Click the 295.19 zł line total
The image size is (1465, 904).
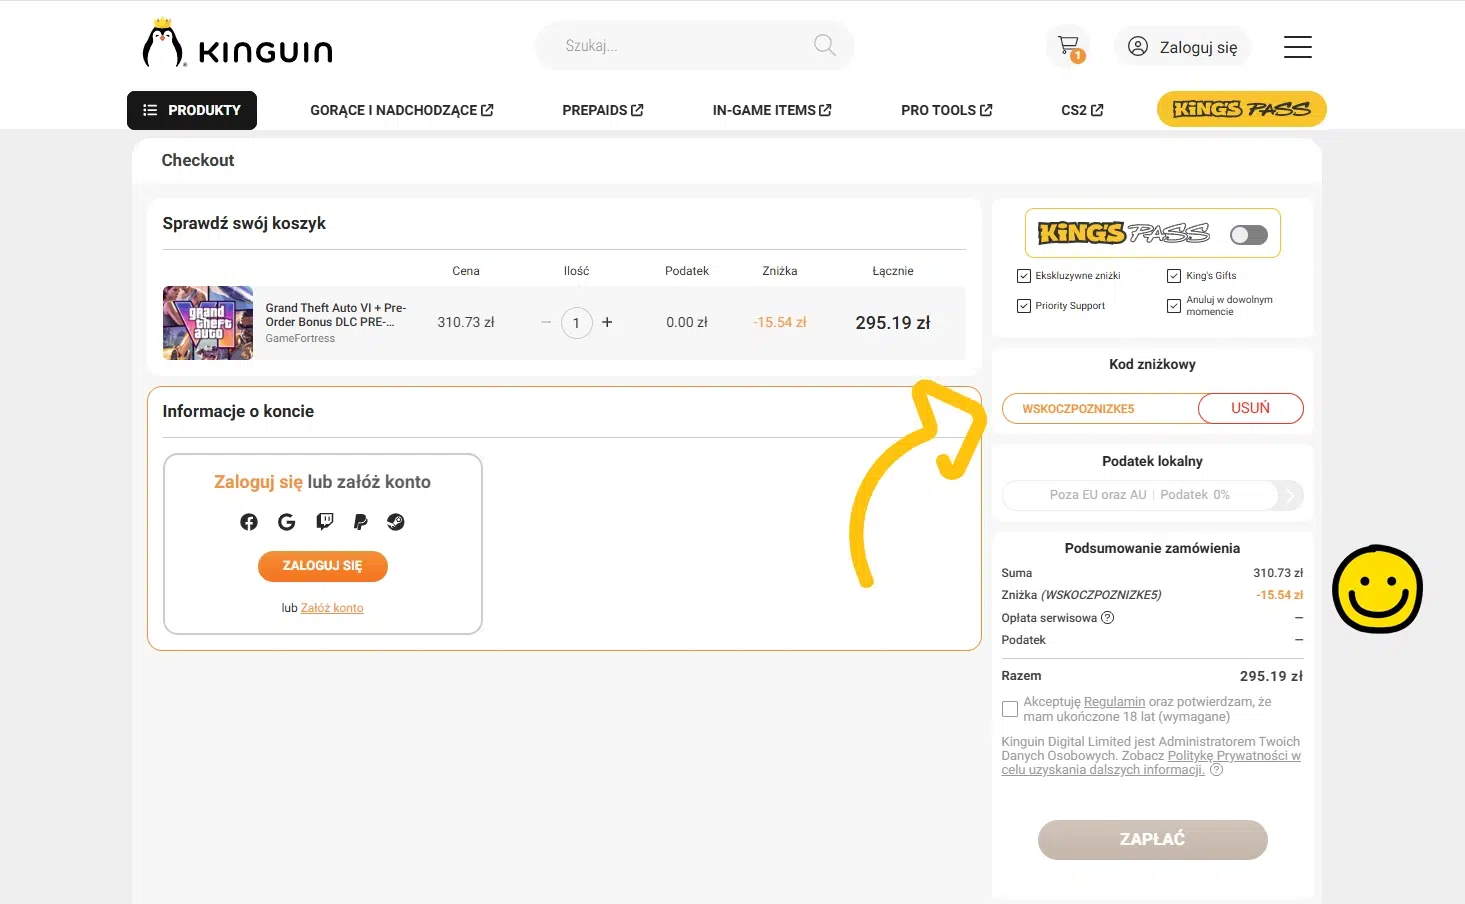pyautogui.click(x=893, y=323)
